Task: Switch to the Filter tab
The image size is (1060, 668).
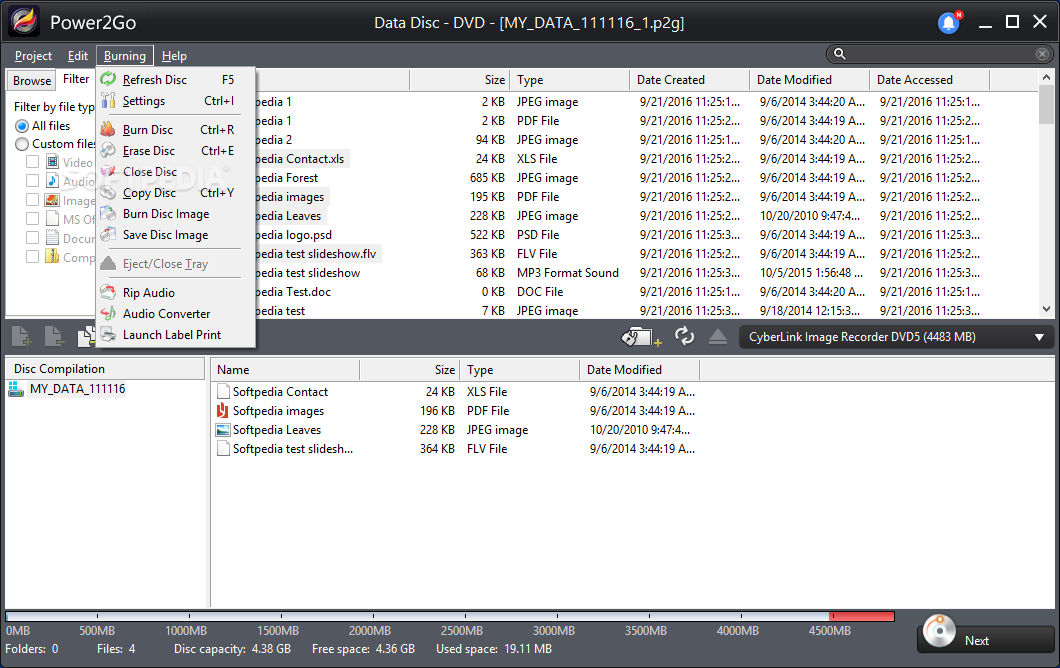Action: point(76,79)
